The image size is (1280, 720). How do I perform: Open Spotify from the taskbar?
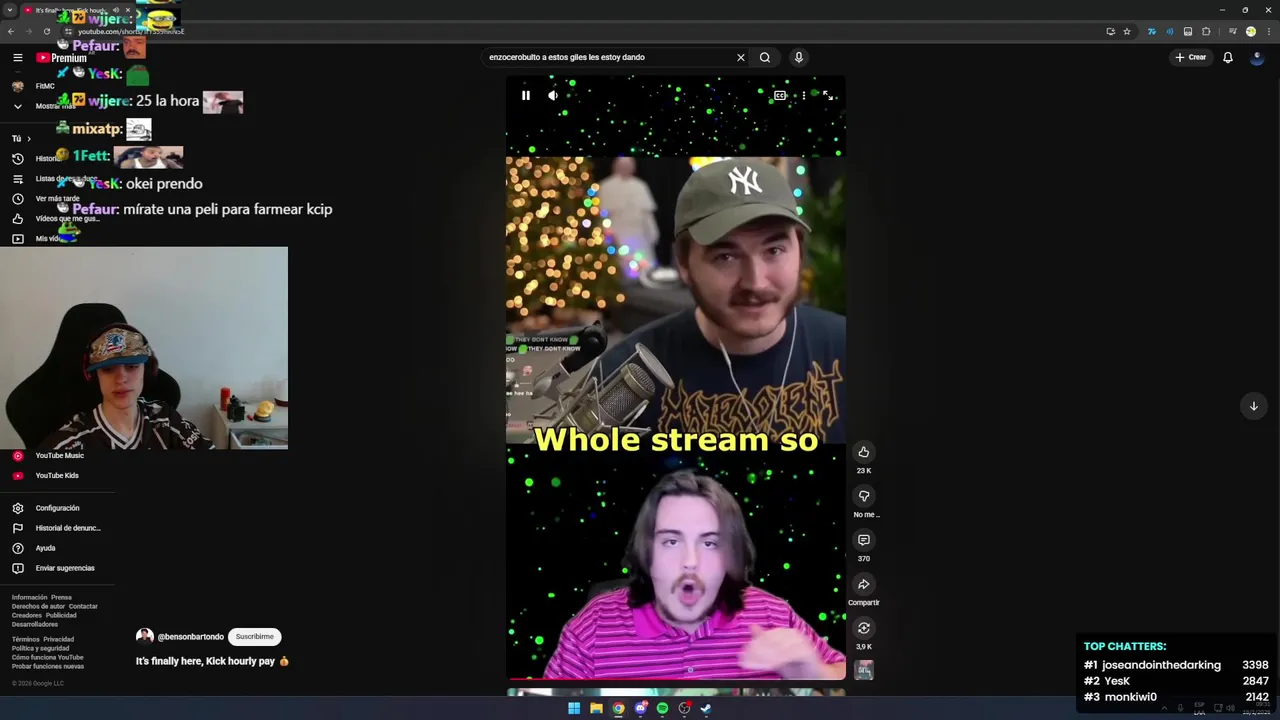tap(662, 708)
